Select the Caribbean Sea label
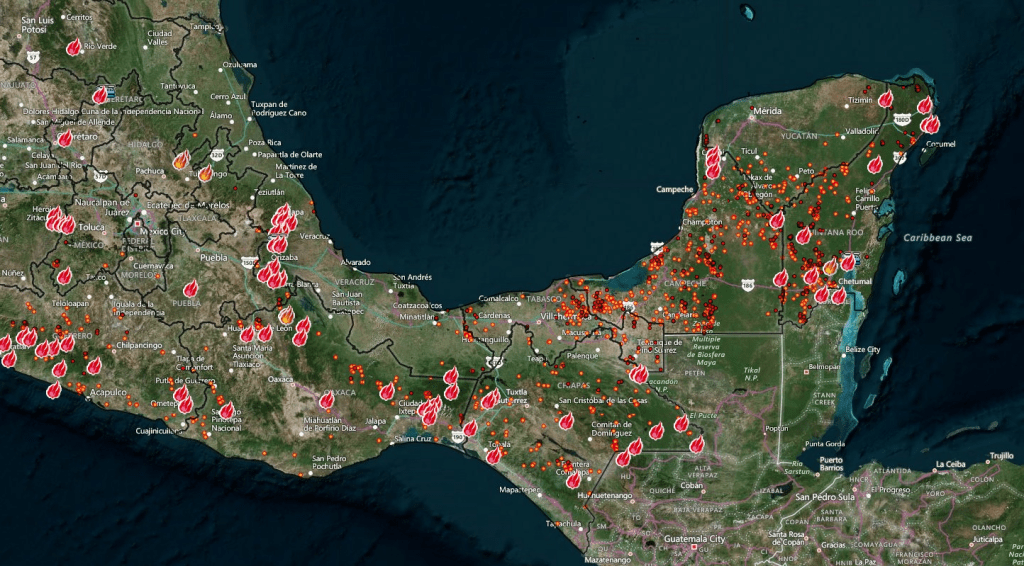 coord(937,238)
